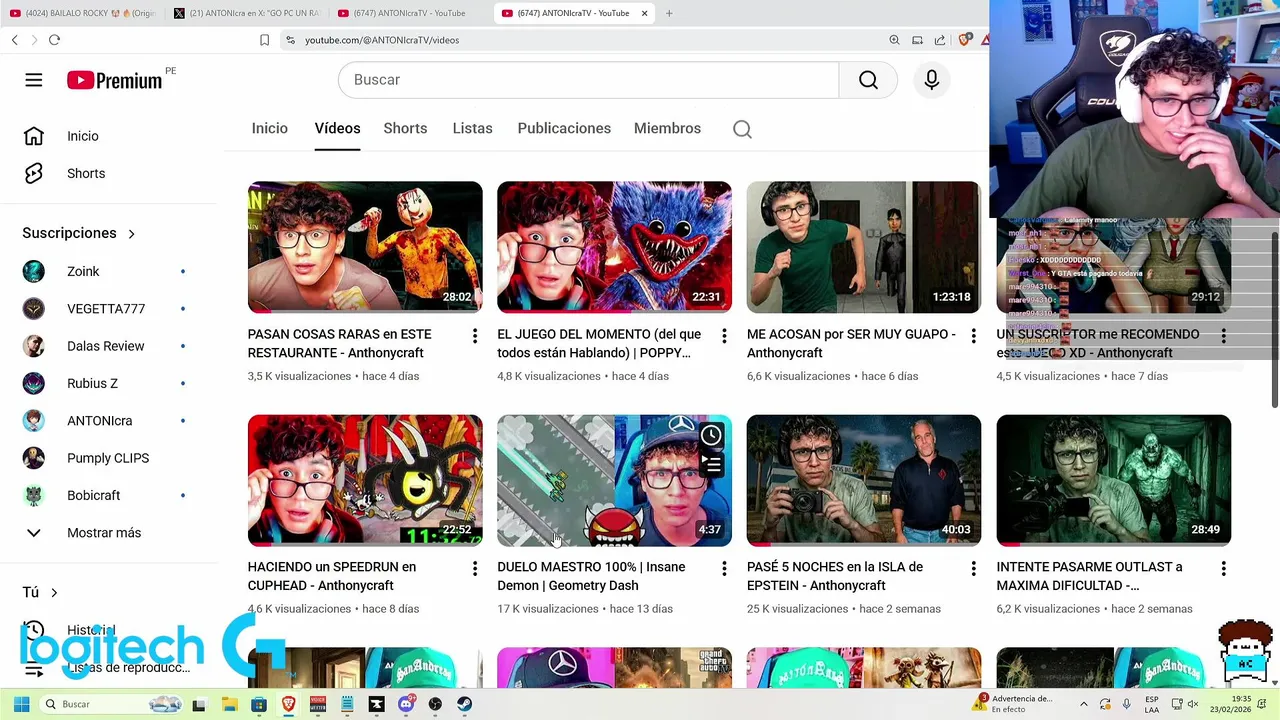Open Microsoft Store from the taskbar
1280x720 pixels.
click(x=259, y=704)
